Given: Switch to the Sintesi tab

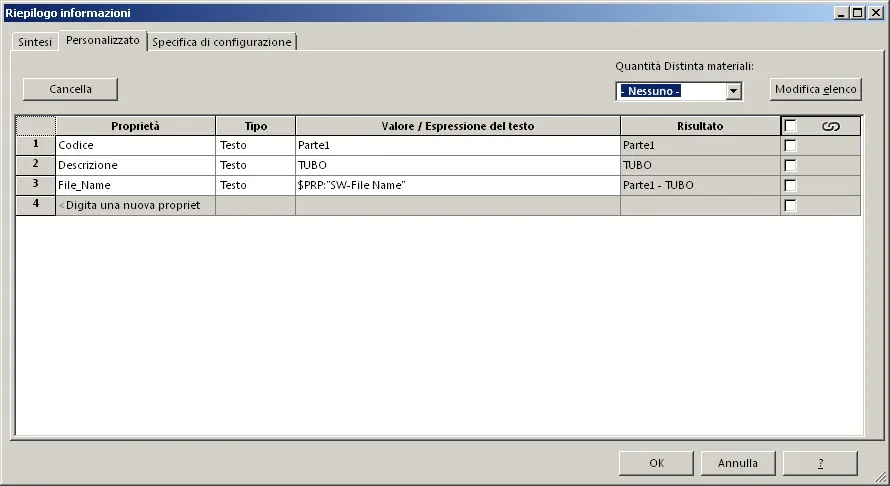Looking at the screenshot, I should [x=35, y=42].
